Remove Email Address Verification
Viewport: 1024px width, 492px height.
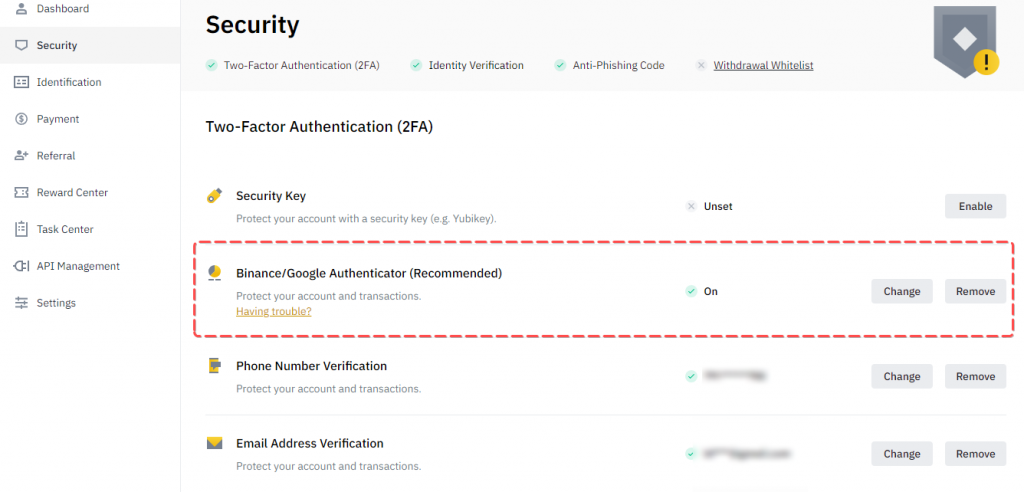(975, 453)
